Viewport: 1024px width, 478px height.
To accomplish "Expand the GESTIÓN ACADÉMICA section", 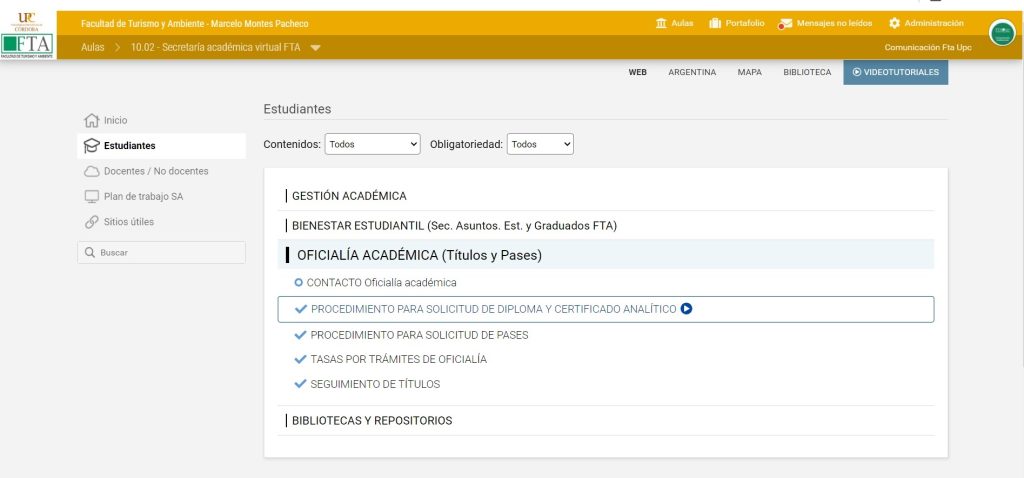I will (349, 196).
